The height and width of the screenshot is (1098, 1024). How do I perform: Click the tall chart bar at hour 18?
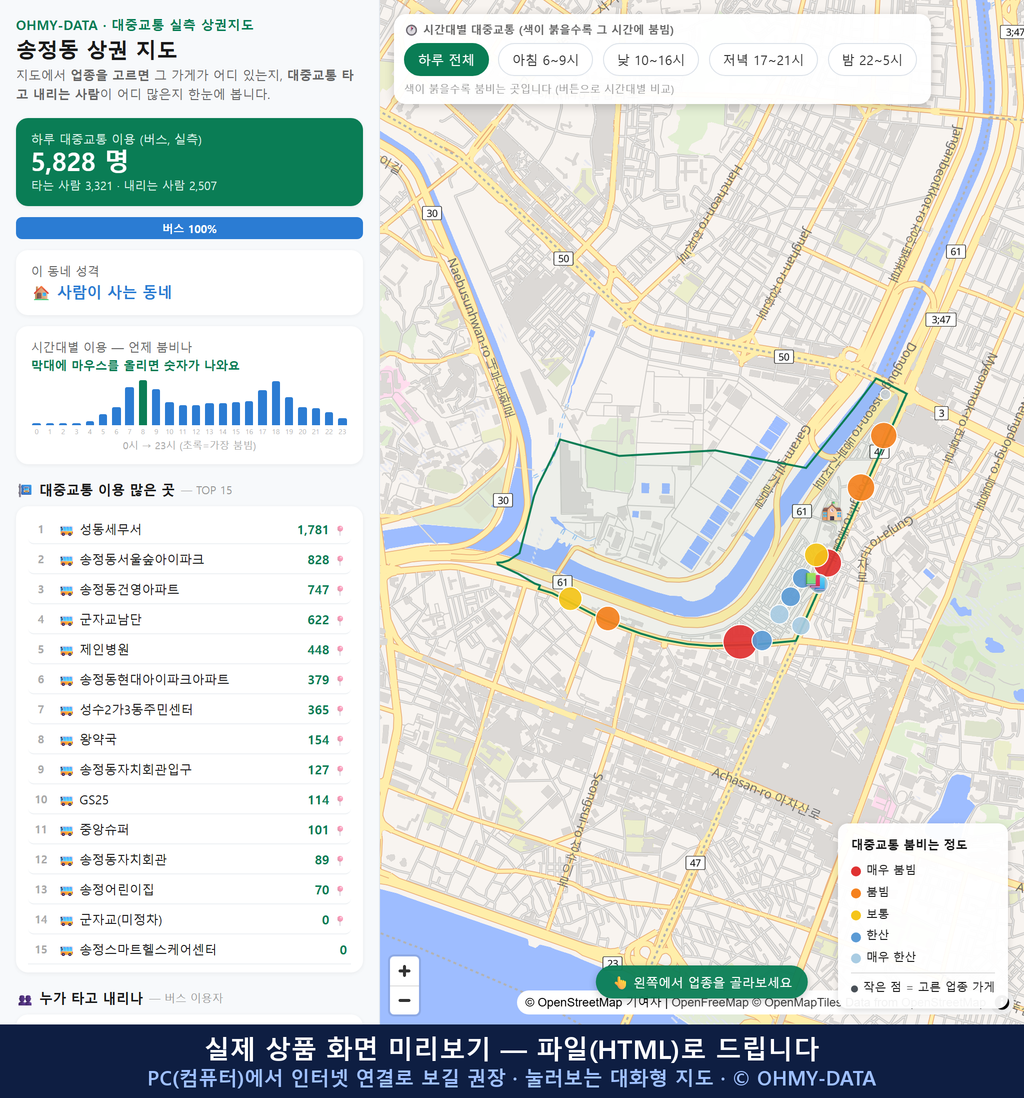point(276,403)
